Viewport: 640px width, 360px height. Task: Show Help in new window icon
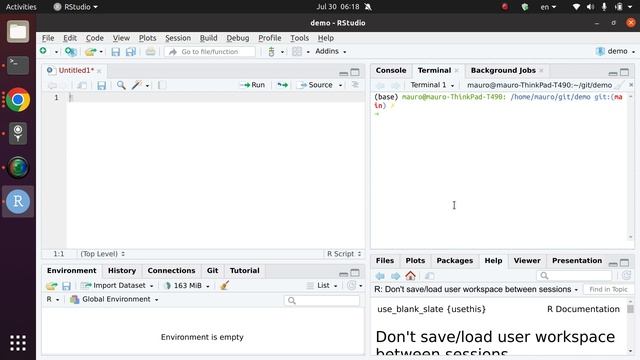pyautogui.click(x=429, y=276)
